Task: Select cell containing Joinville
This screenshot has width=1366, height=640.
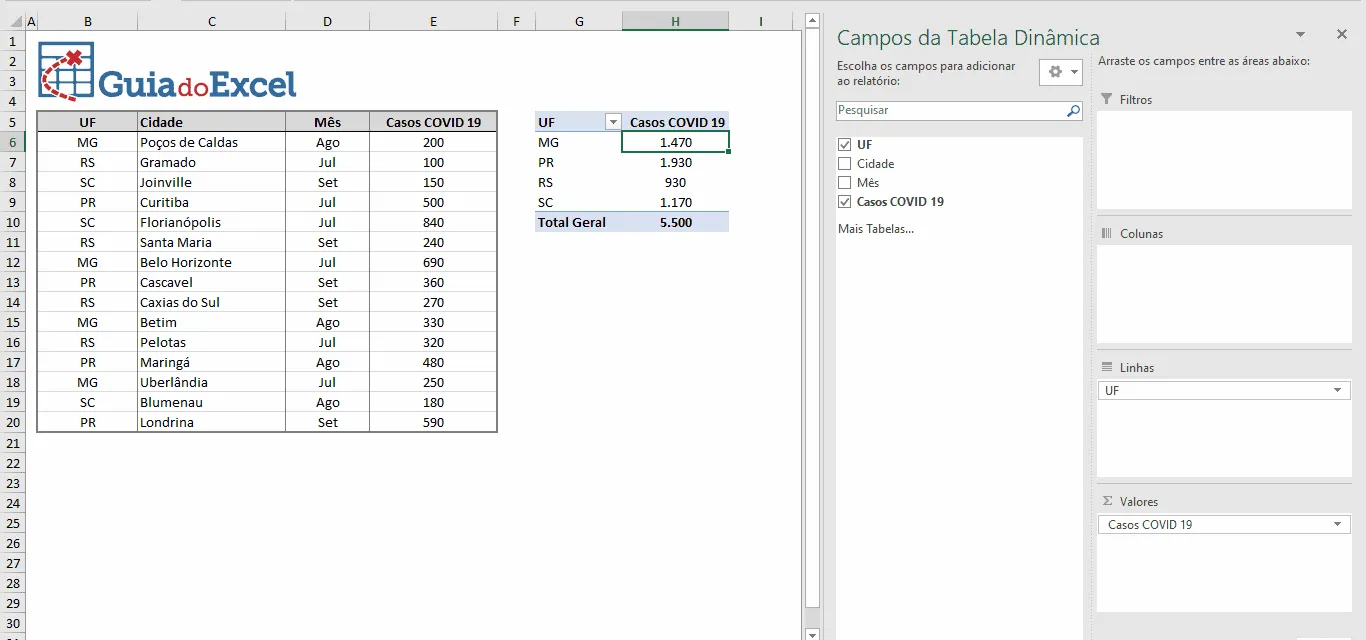Action: pyautogui.click(x=212, y=182)
